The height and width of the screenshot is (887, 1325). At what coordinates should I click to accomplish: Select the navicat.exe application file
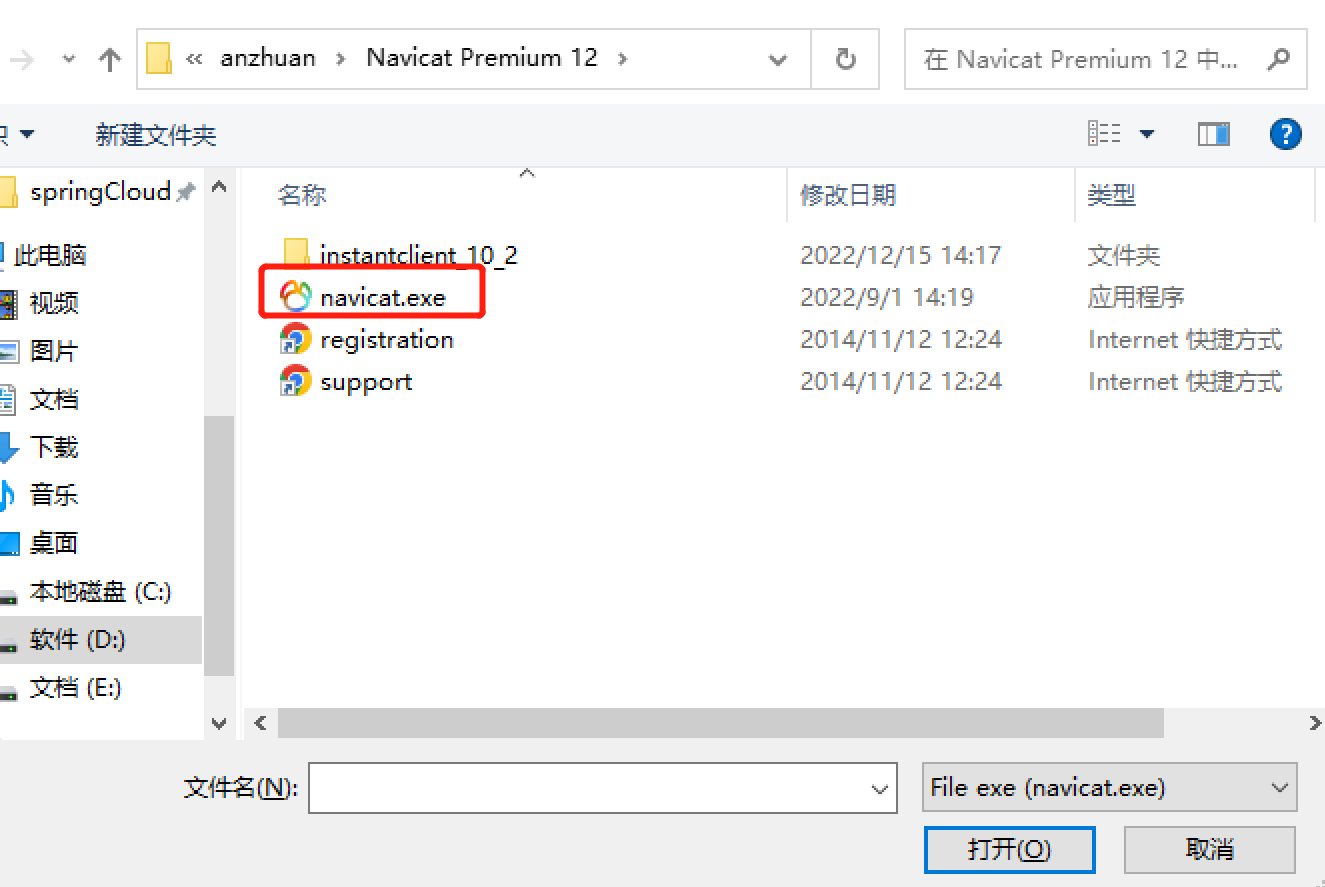382,298
